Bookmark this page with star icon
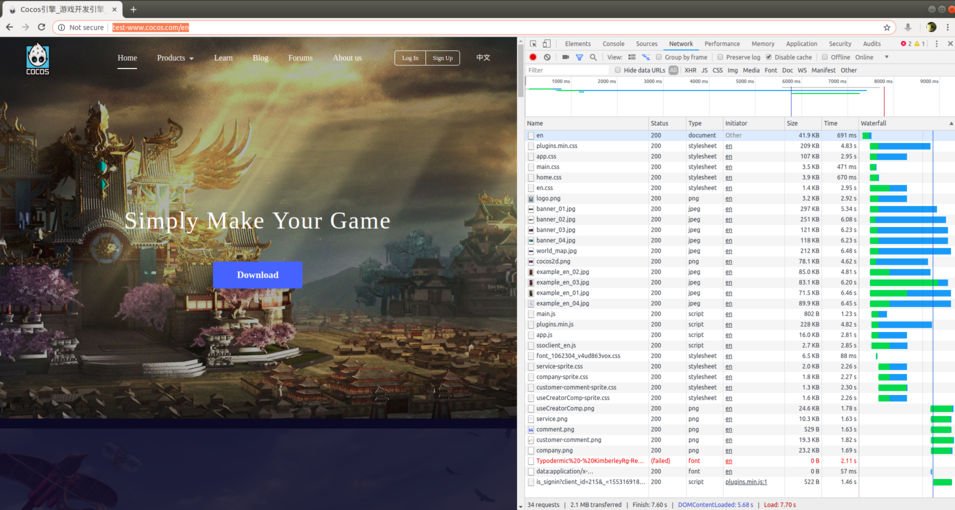The image size is (955, 510). [886, 27]
